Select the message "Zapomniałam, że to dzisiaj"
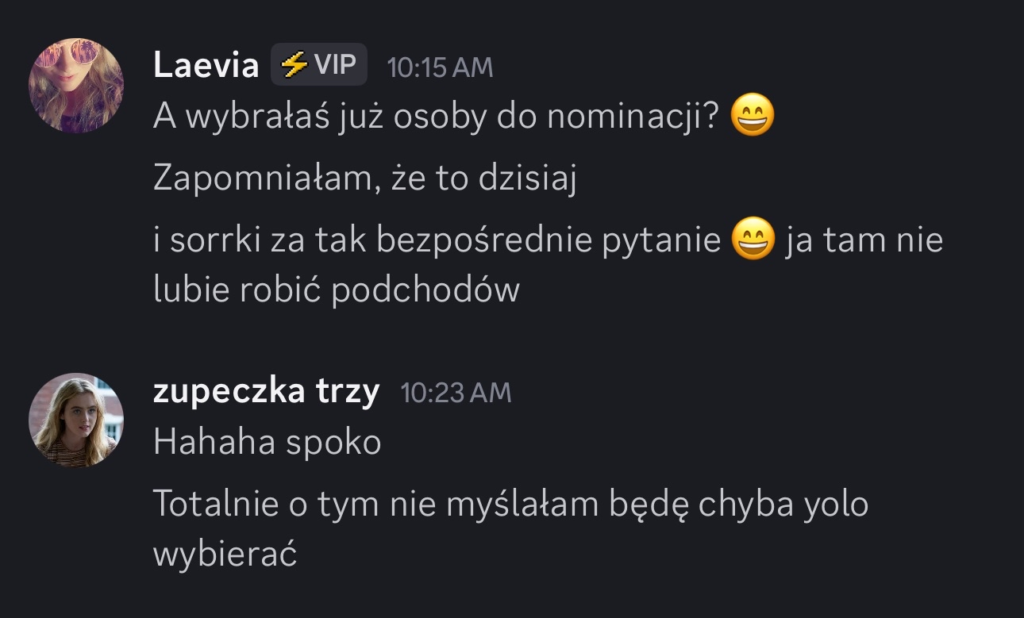This screenshot has width=1024, height=618. pyautogui.click(x=366, y=180)
